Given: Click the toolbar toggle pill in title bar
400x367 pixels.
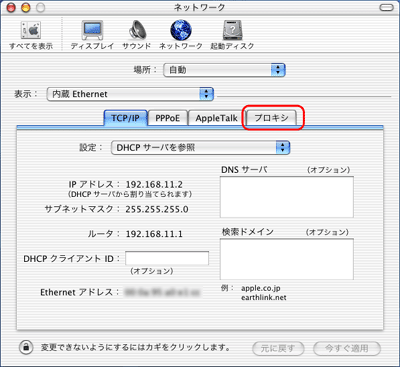Looking at the screenshot, I should point(386,7).
